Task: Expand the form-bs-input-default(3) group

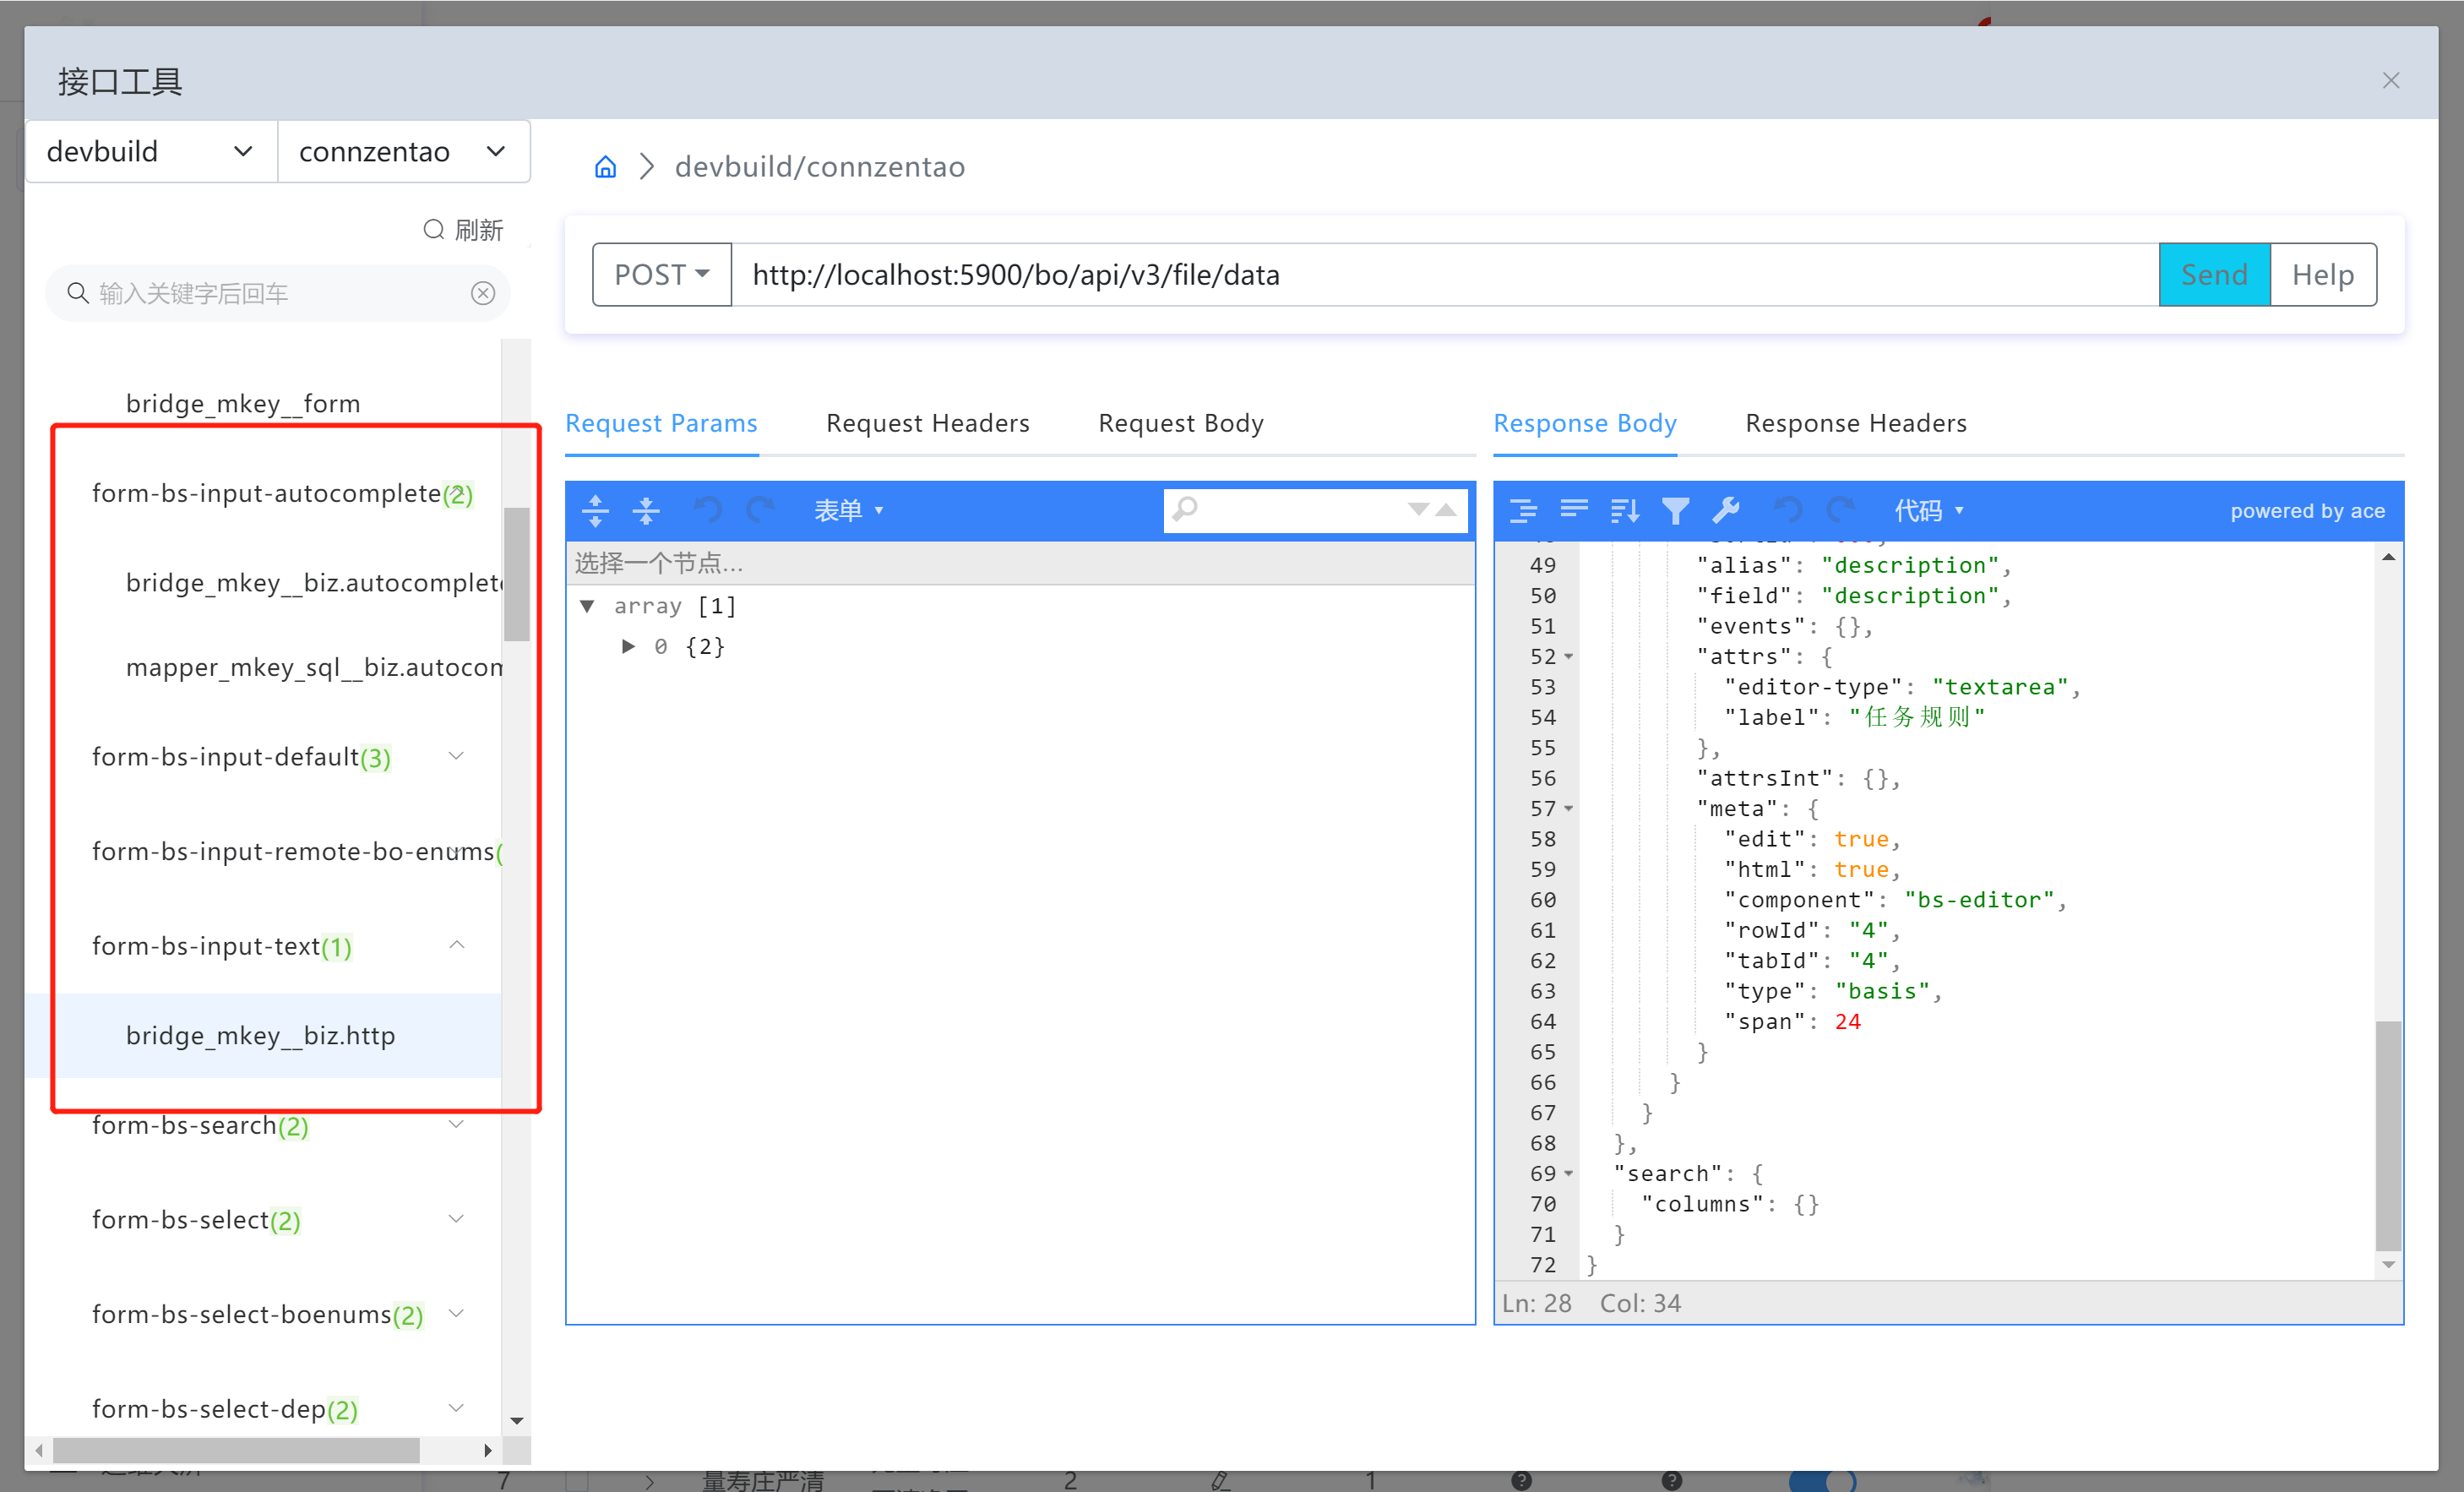Action: click(x=456, y=756)
